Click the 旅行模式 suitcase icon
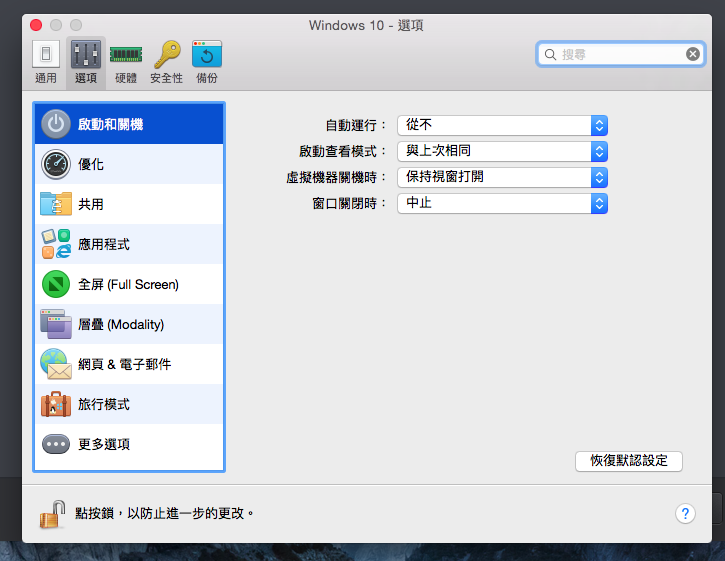This screenshot has width=725, height=561. (56, 404)
